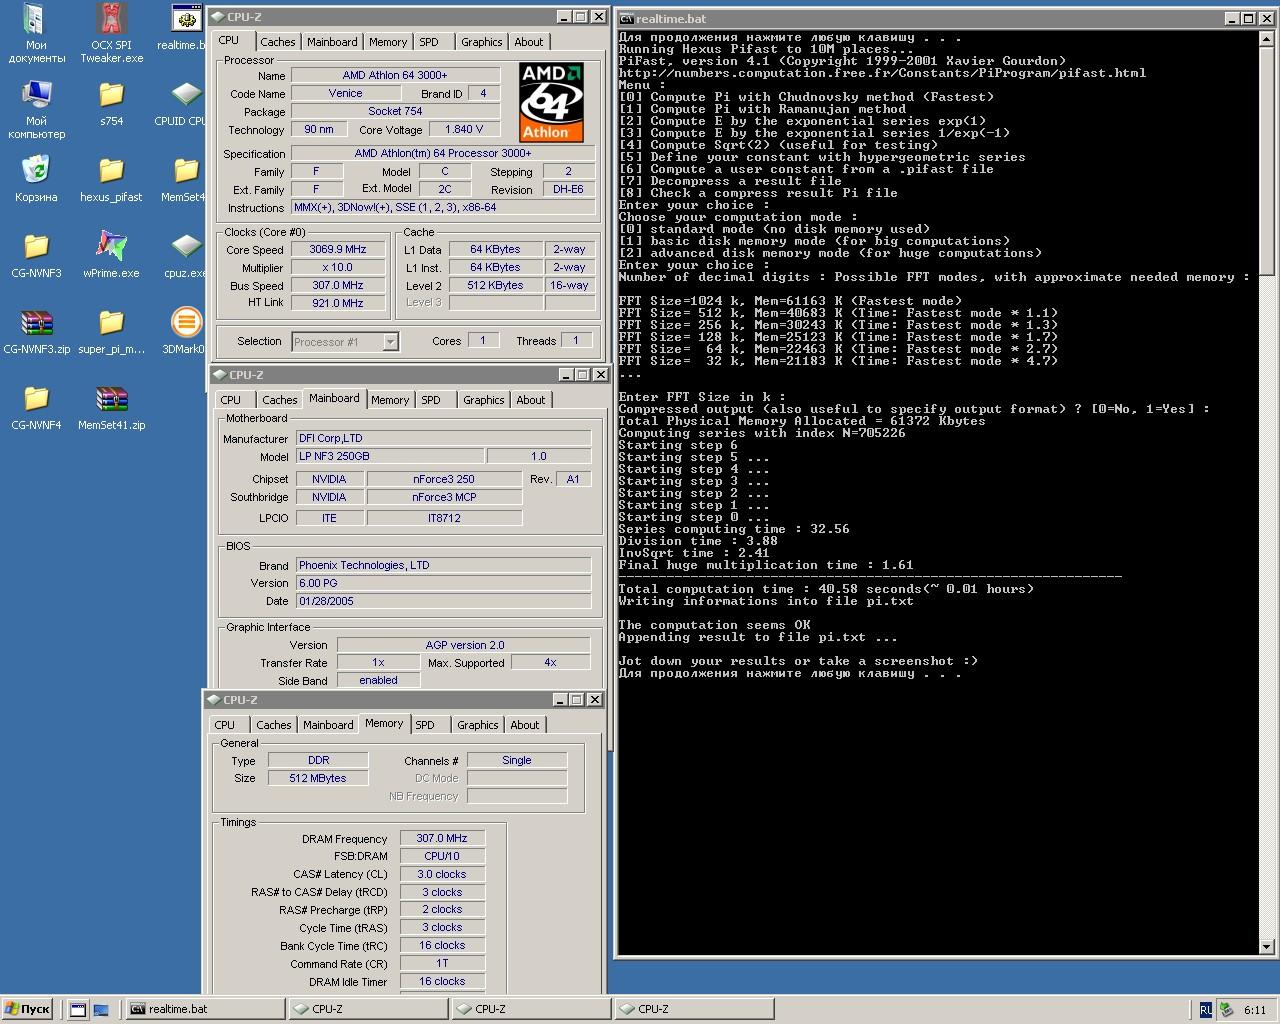This screenshot has width=1280, height=1024.
Task: Click the taskbar clock showing 6:11
Action: pyautogui.click(x=1254, y=1010)
